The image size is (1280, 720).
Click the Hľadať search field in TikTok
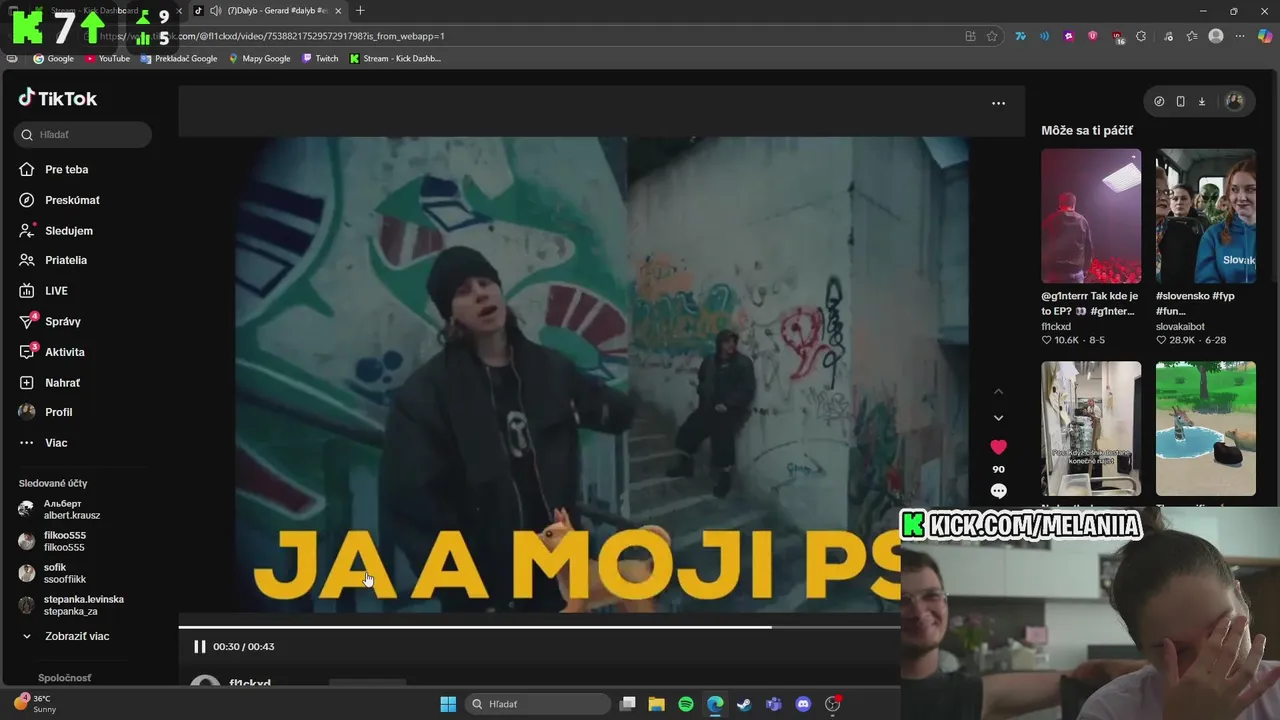click(83, 134)
